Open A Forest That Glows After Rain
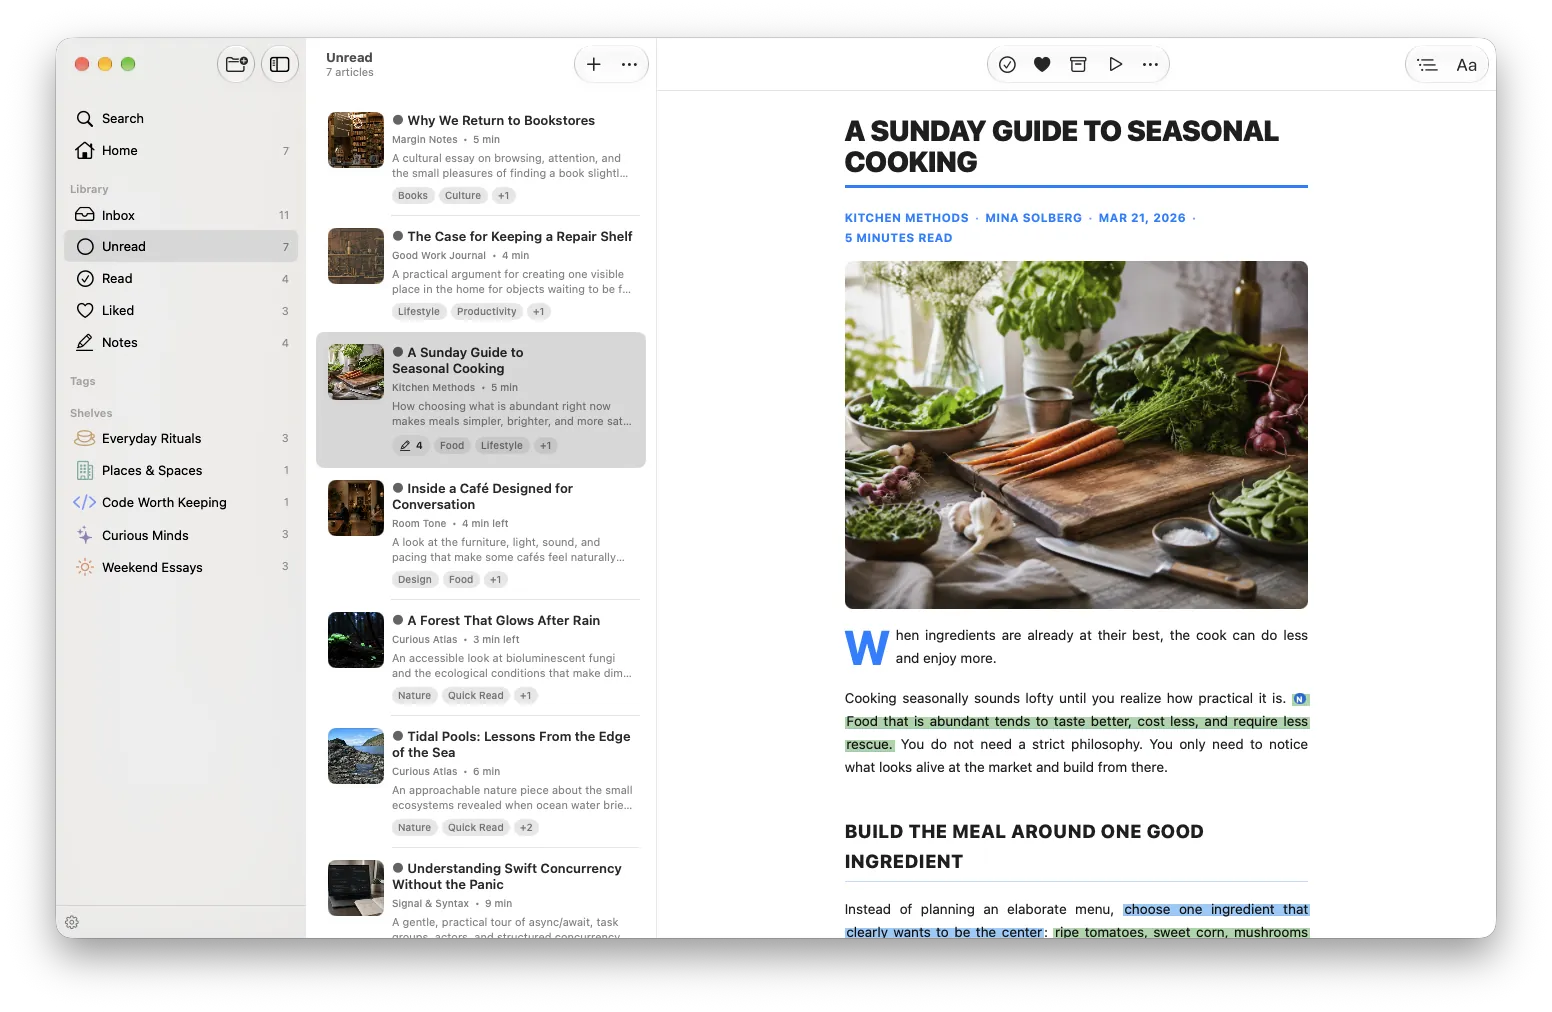 (x=481, y=658)
